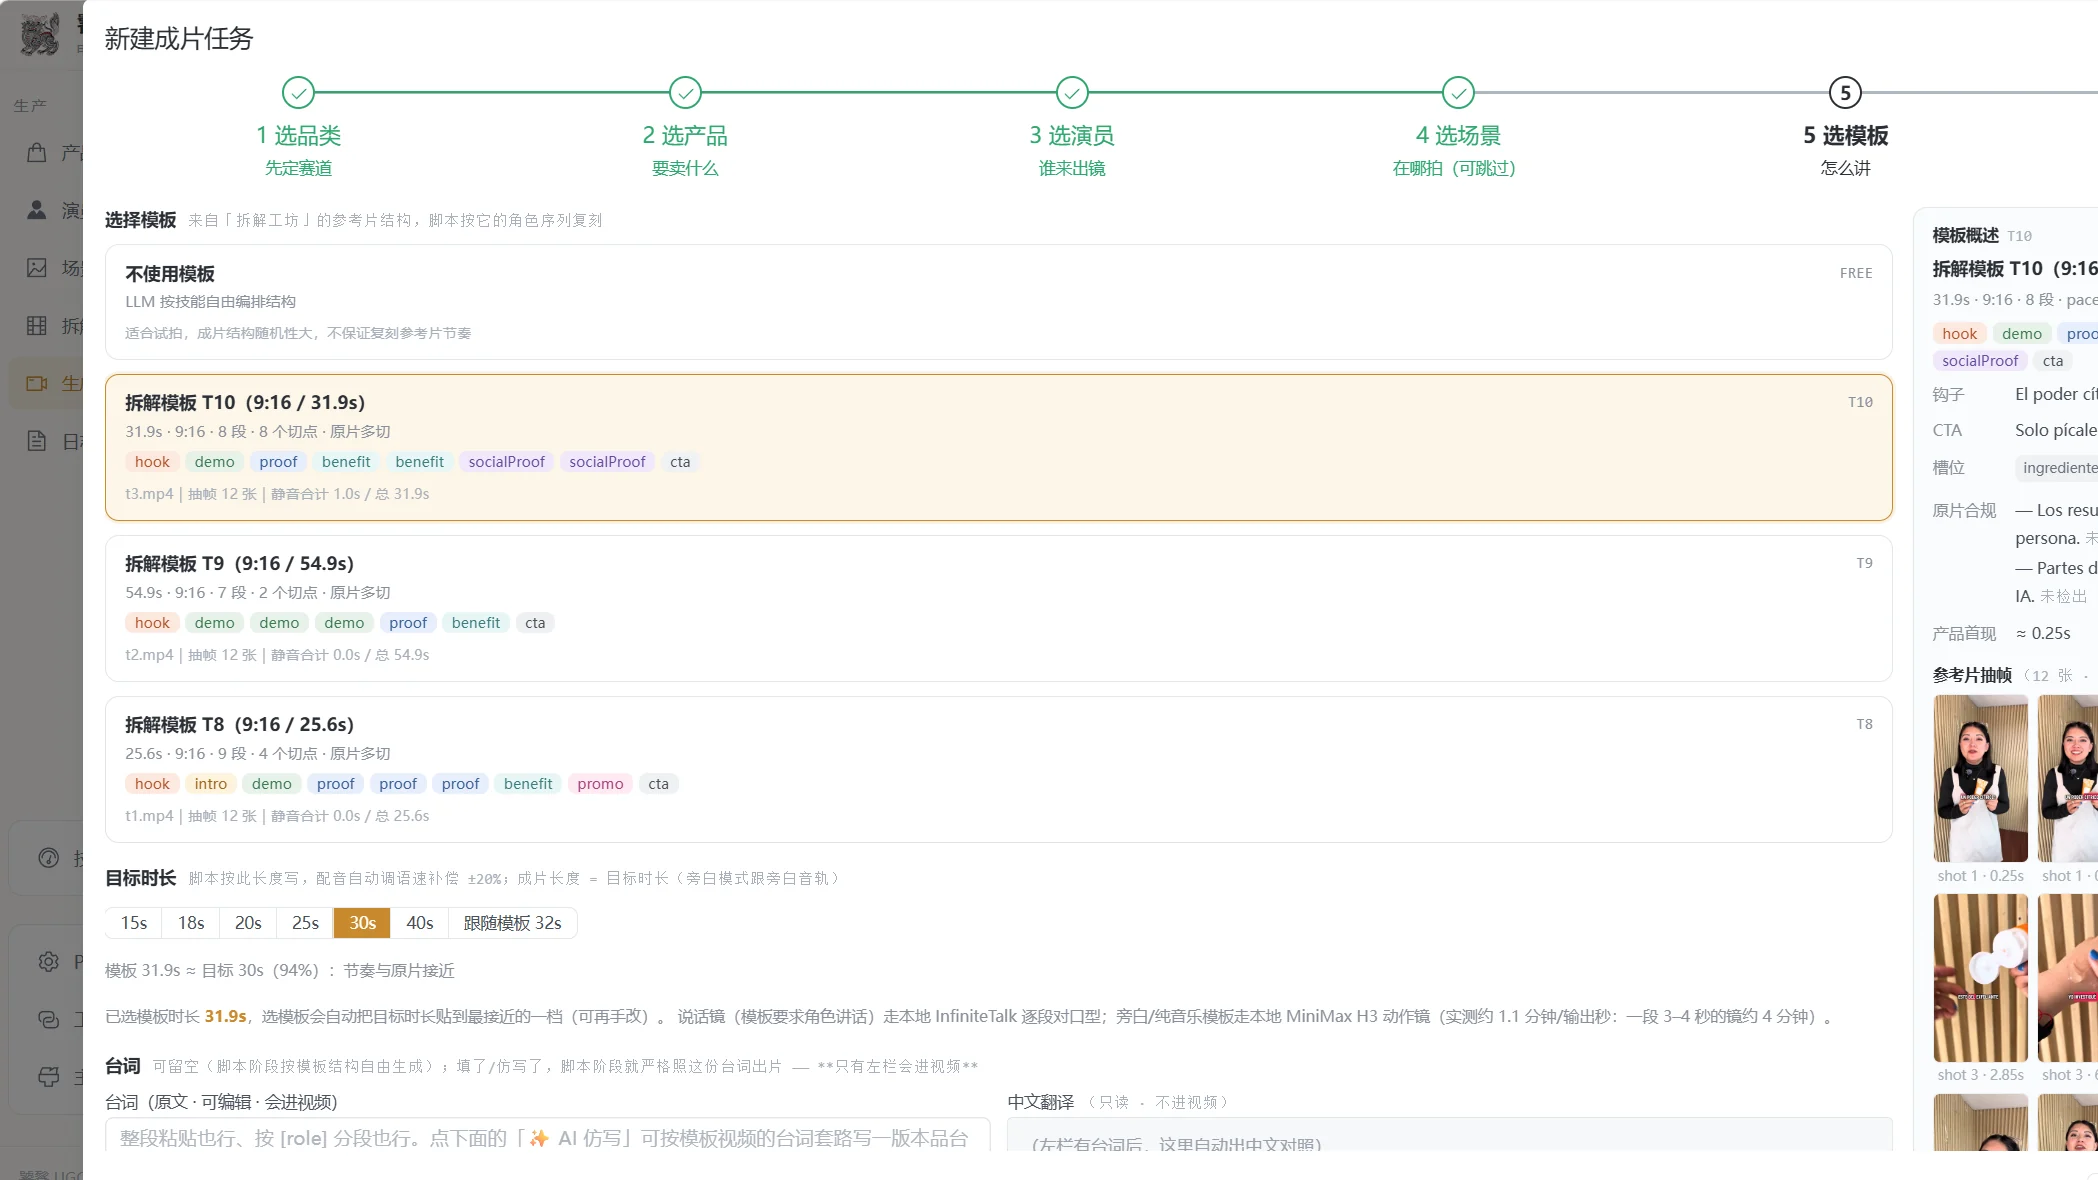The width and height of the screenshot is (2098, 1180).
Task: Select the 不使用模板 option card
Action: tap(998, 302)
